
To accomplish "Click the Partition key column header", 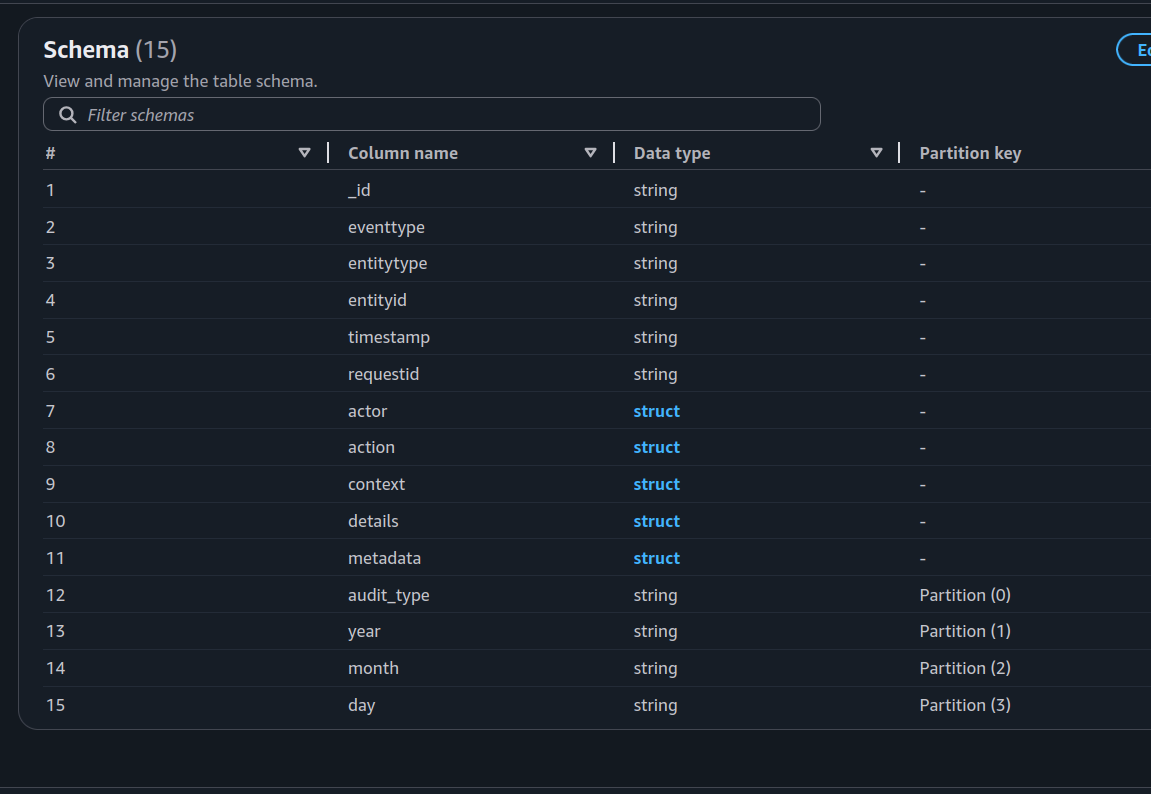I will tap(969, 153).
